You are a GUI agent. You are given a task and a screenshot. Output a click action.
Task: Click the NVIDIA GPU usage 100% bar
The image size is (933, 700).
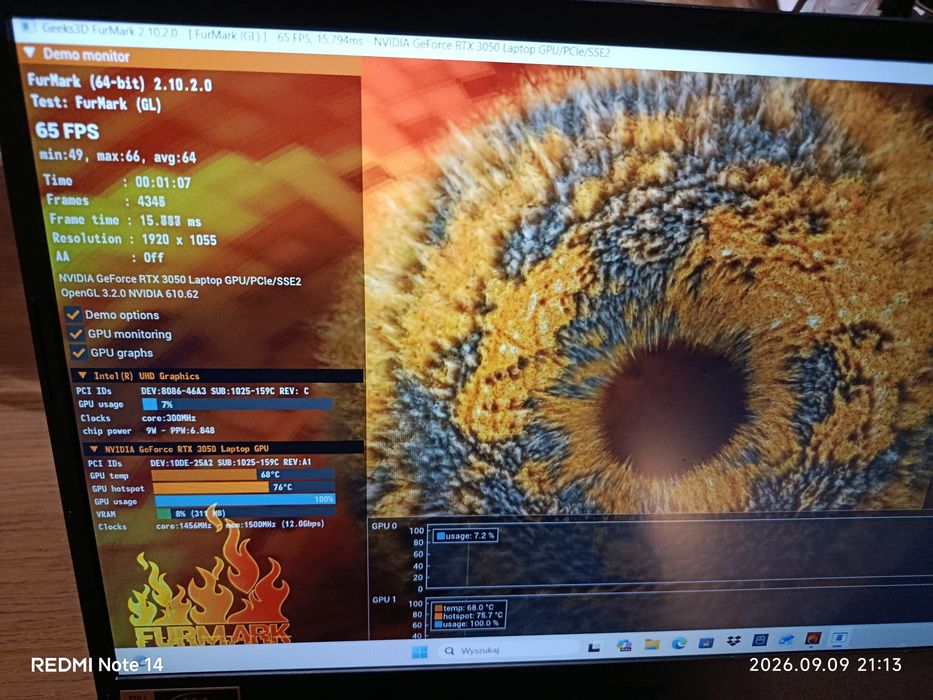(245, 499)
